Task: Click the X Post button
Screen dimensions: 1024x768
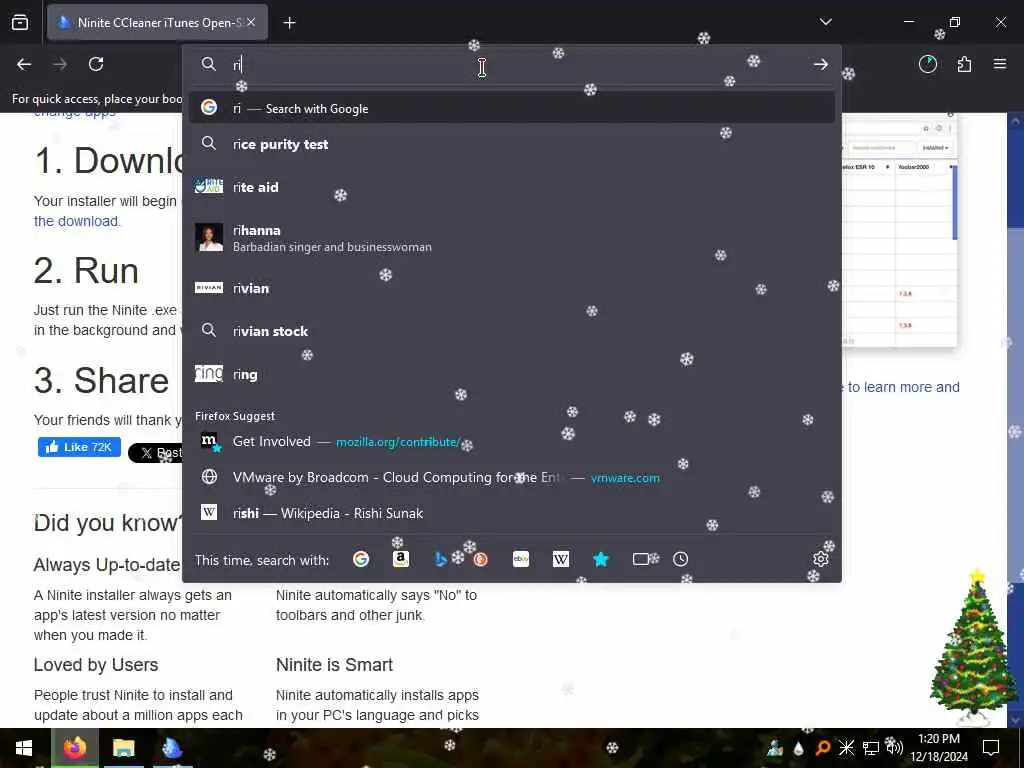Action: (155, 453)
